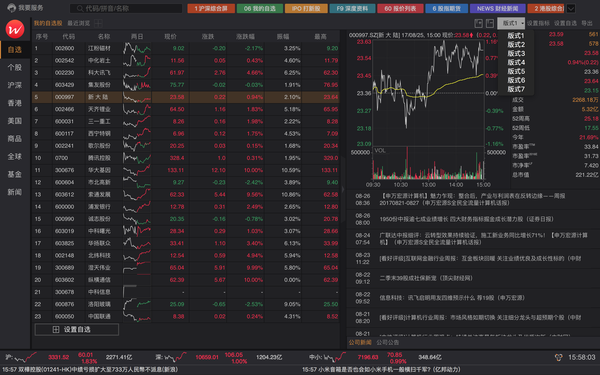Choose 版式1 in the open list
The image size is (600, 375).
[516, 36]
